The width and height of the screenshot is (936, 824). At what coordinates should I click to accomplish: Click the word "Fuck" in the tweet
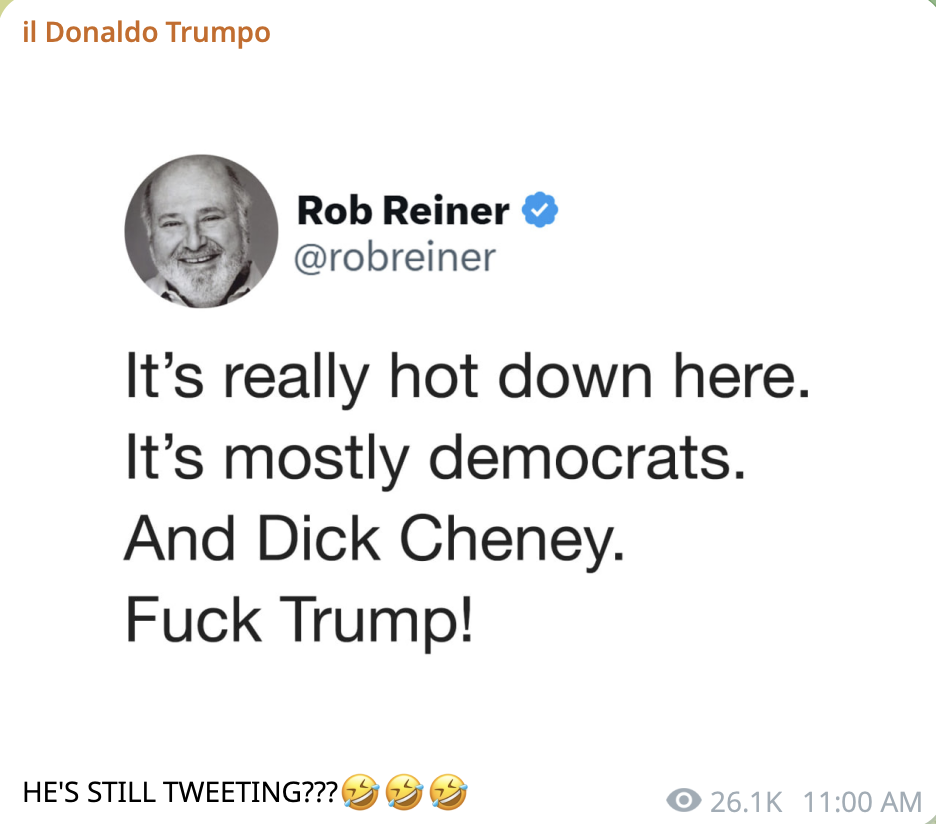[x=191, y=619]
